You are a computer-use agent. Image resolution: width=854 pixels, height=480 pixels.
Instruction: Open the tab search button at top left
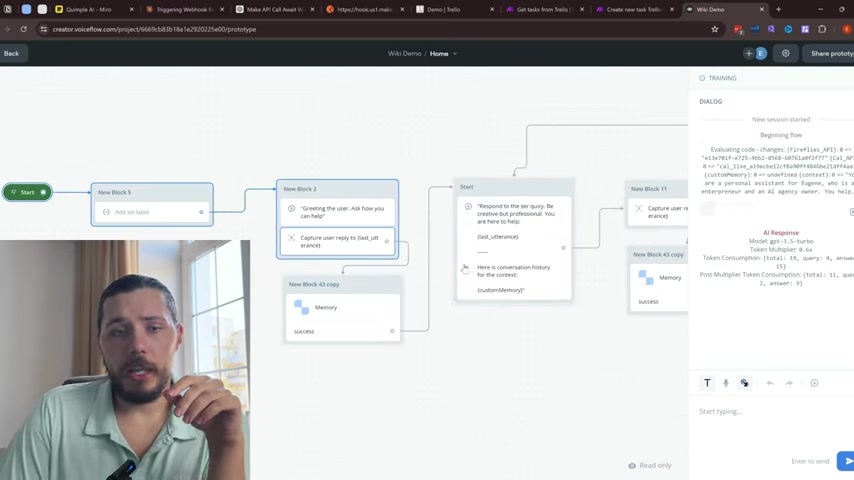coord(8,9)
